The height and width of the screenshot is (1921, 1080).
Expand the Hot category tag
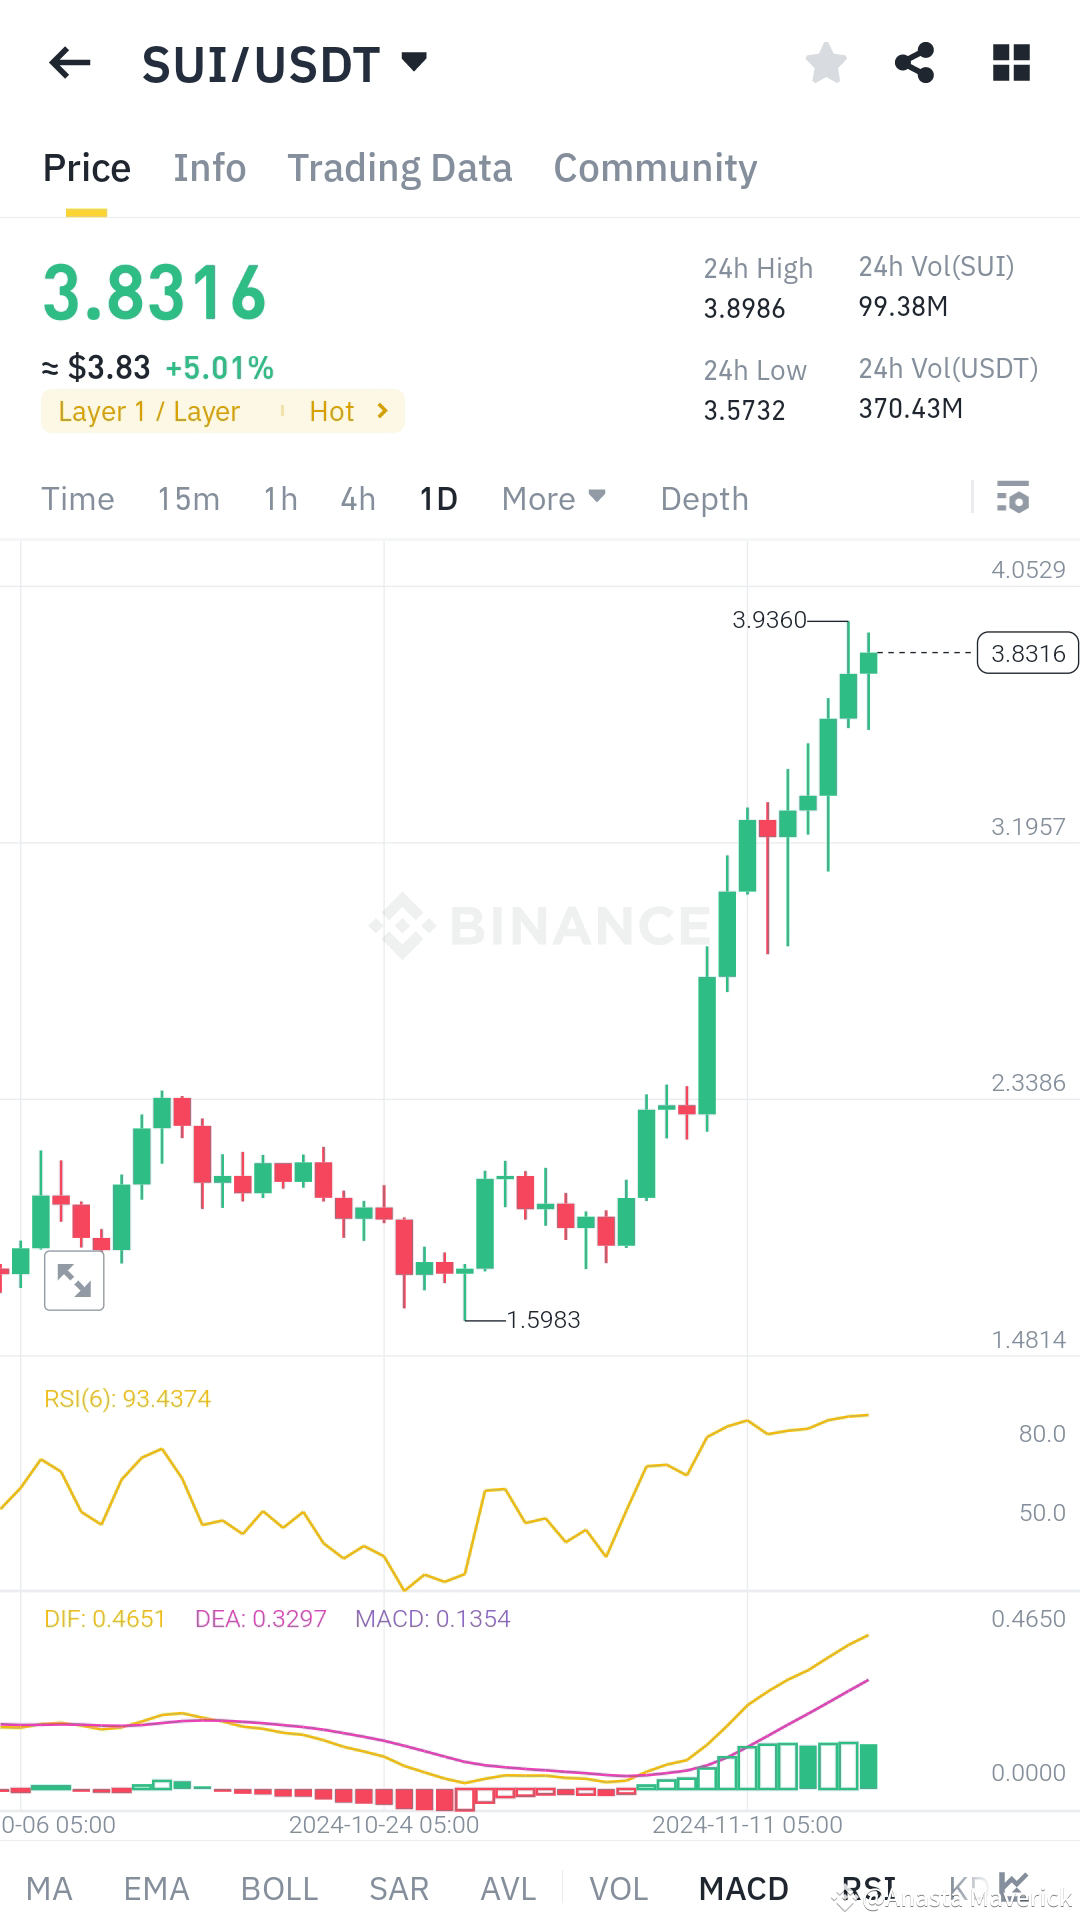[x=349, y=410]
